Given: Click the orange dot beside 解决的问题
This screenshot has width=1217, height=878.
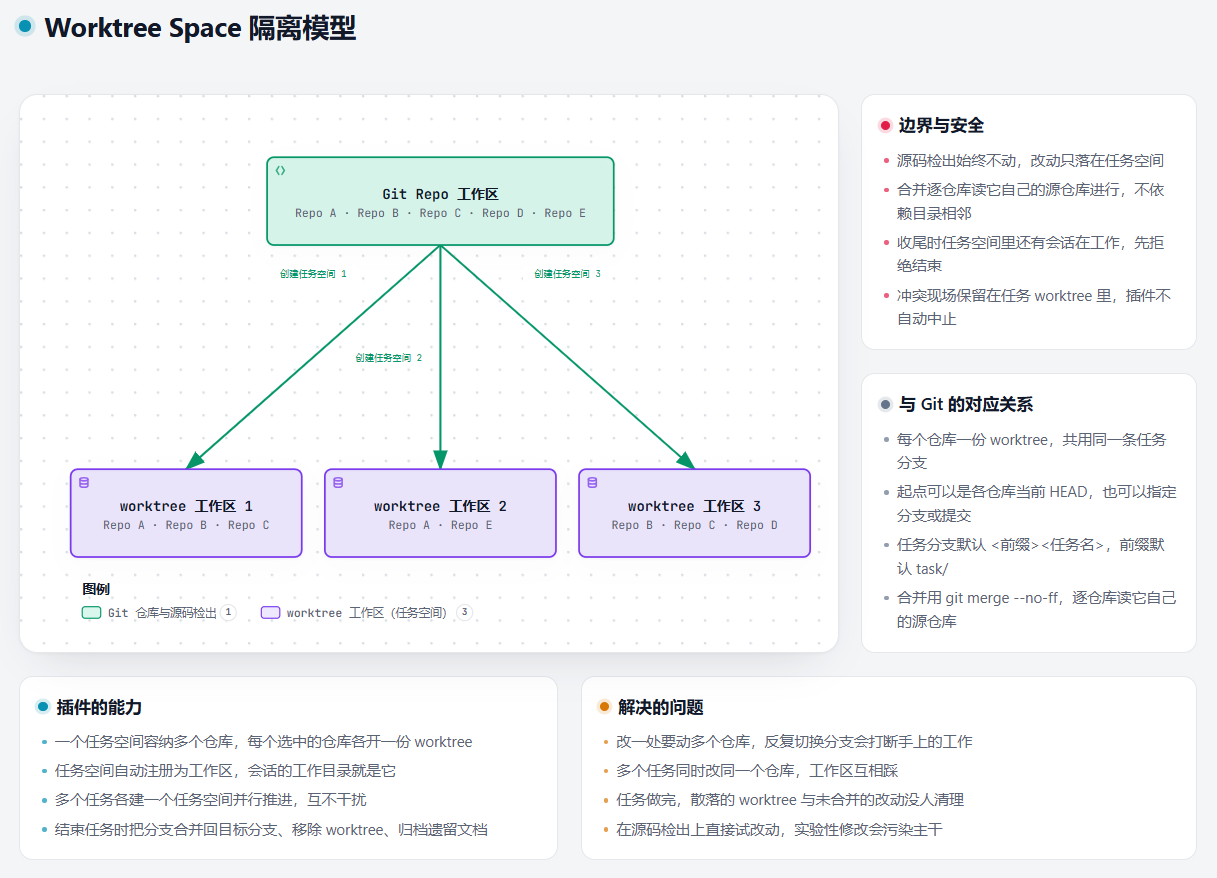Looking at the screenshot, I should pos(604,707).
